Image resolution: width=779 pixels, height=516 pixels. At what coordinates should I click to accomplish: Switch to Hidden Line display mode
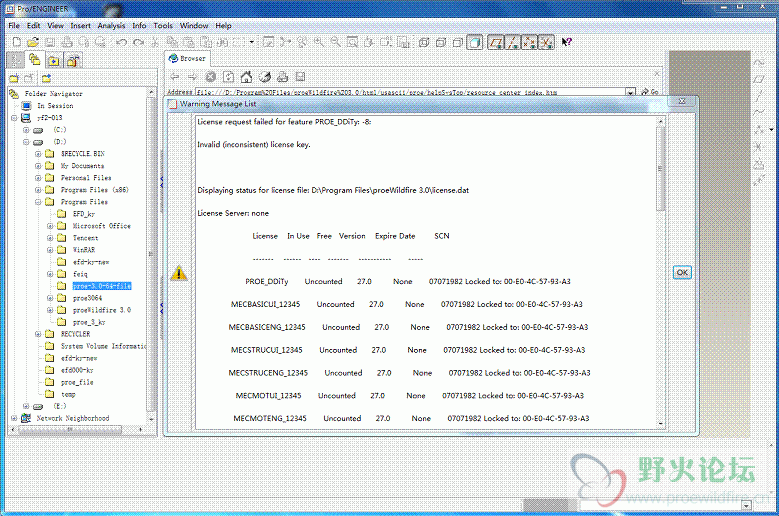[441, 43]
